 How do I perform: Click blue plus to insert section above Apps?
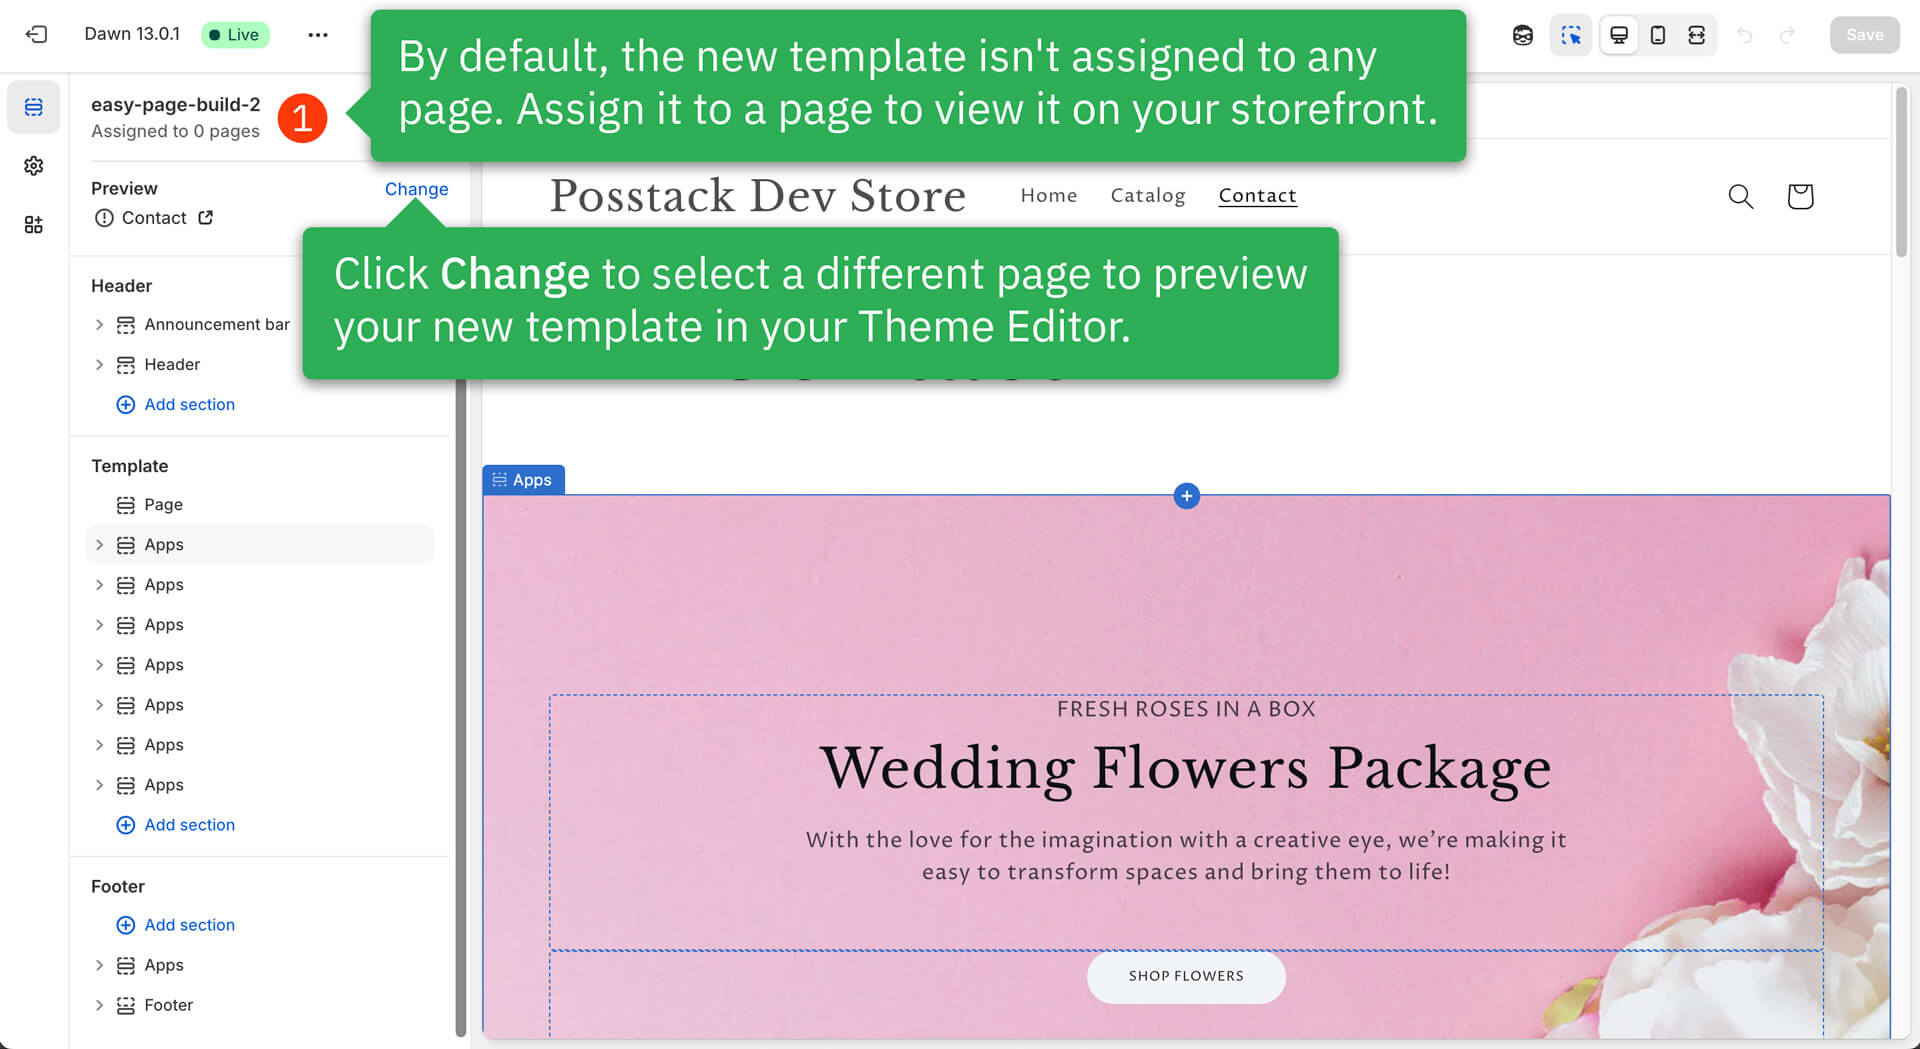1186,496
